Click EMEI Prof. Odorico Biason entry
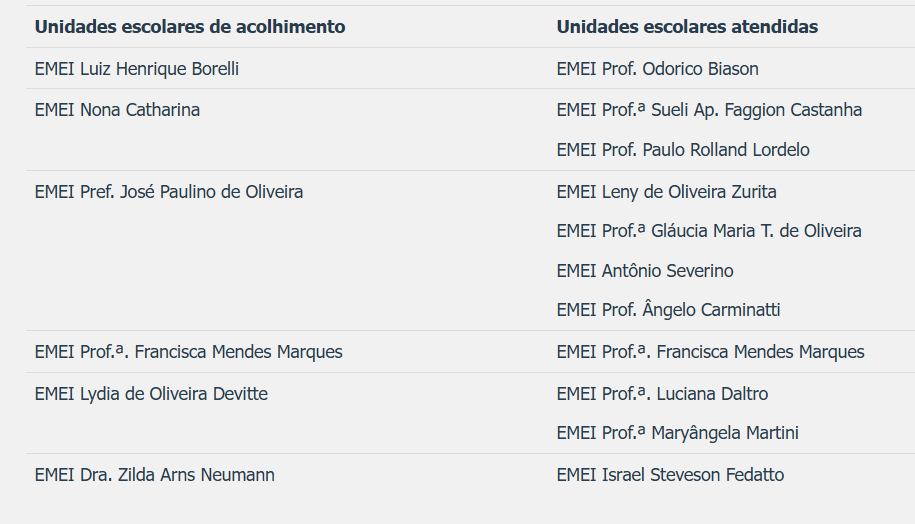This screenshot has height=524, width=915. point(657,69)
